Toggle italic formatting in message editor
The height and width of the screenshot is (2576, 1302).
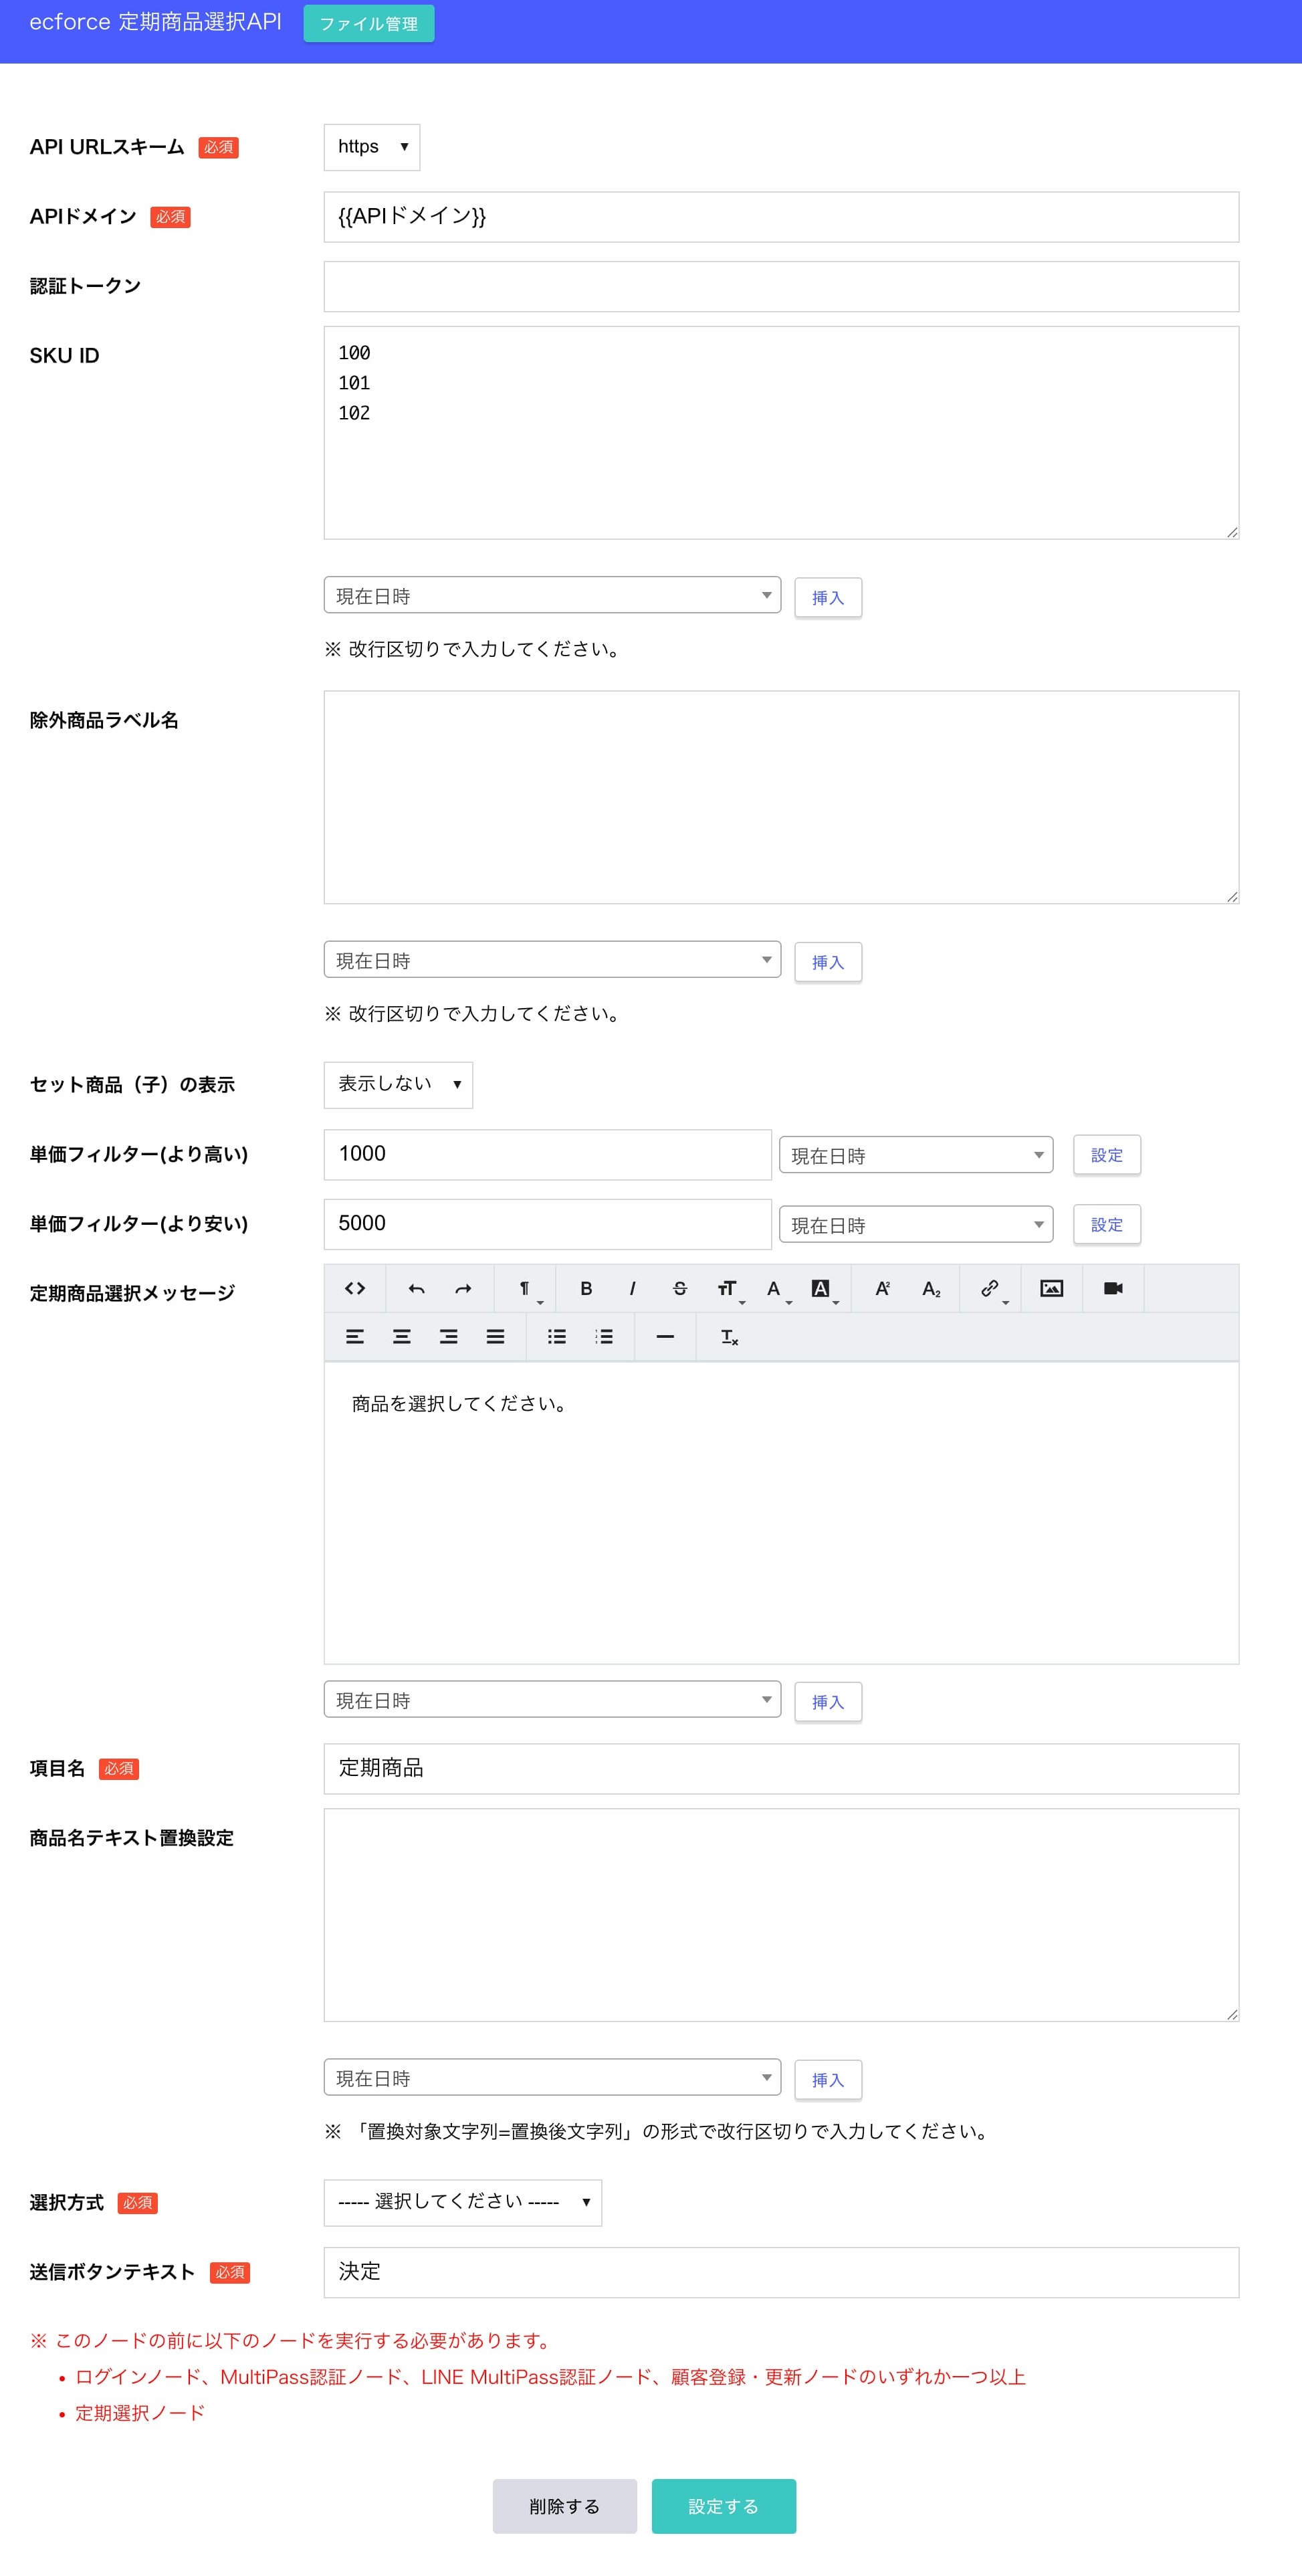(x=632, y=1288)
